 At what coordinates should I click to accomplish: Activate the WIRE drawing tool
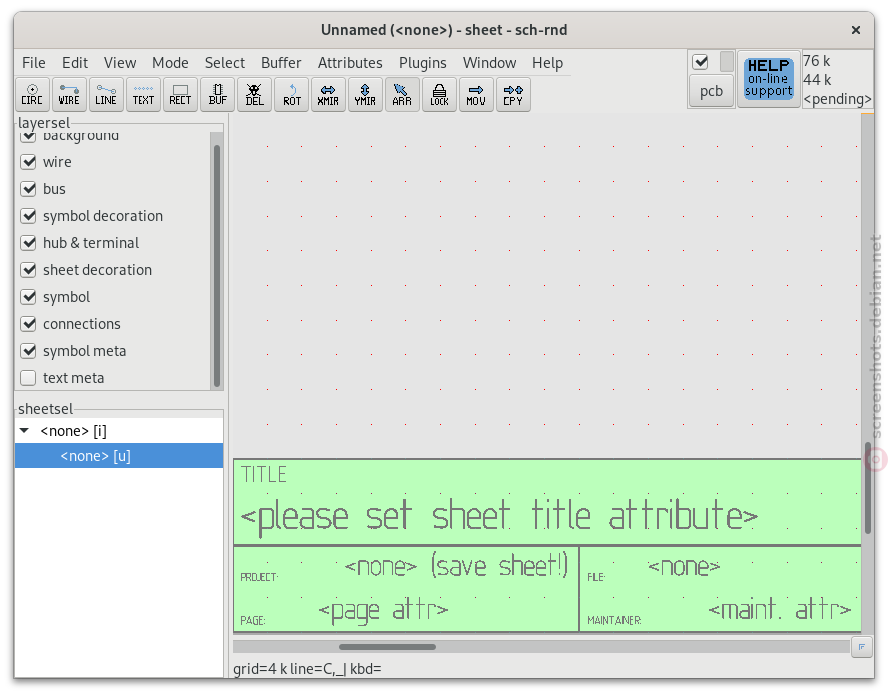click(x=69, y=95)
